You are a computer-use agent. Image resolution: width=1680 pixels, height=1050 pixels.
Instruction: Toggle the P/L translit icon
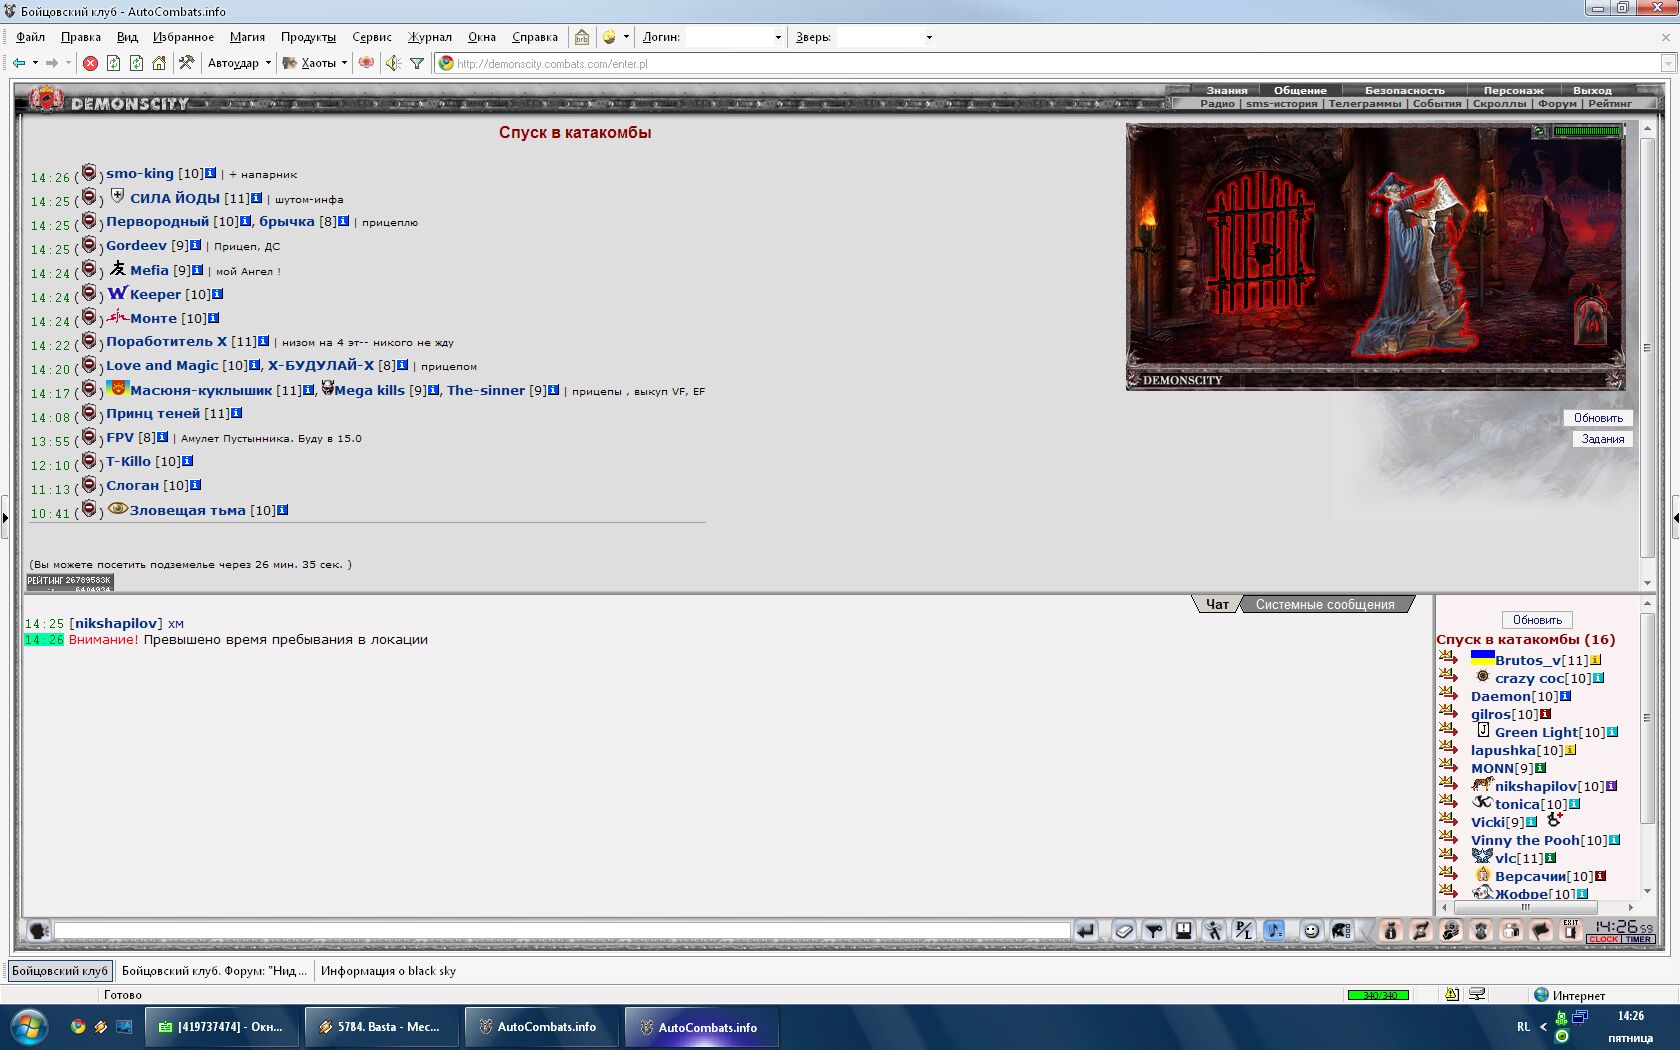(1243, 931)
